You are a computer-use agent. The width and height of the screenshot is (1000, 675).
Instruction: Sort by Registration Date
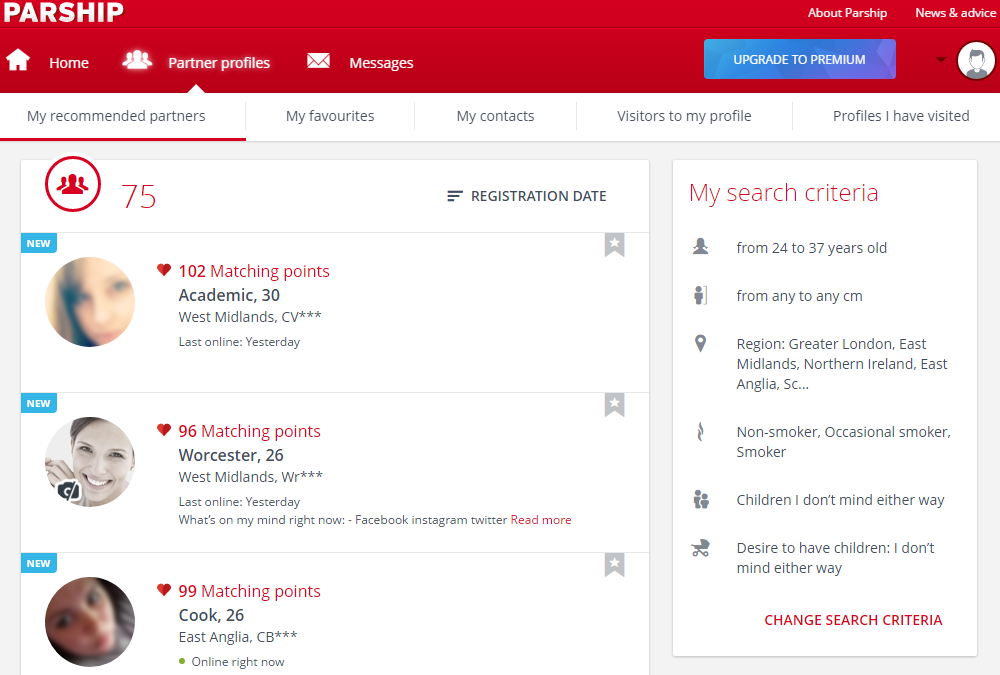point(538,196)
